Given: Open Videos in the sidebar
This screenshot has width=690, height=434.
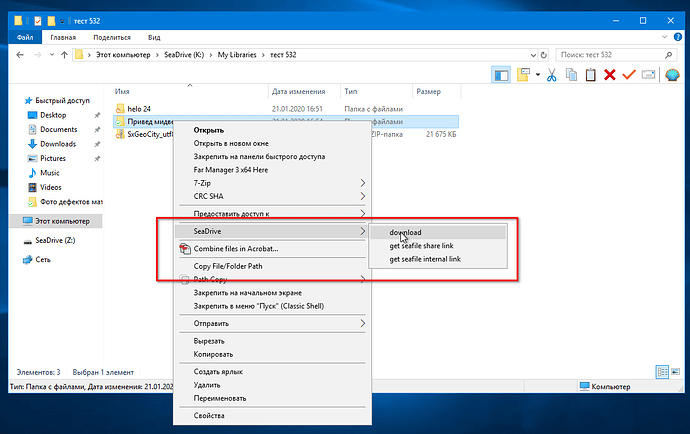Looking at the screenshot, I should click(51, 188).
